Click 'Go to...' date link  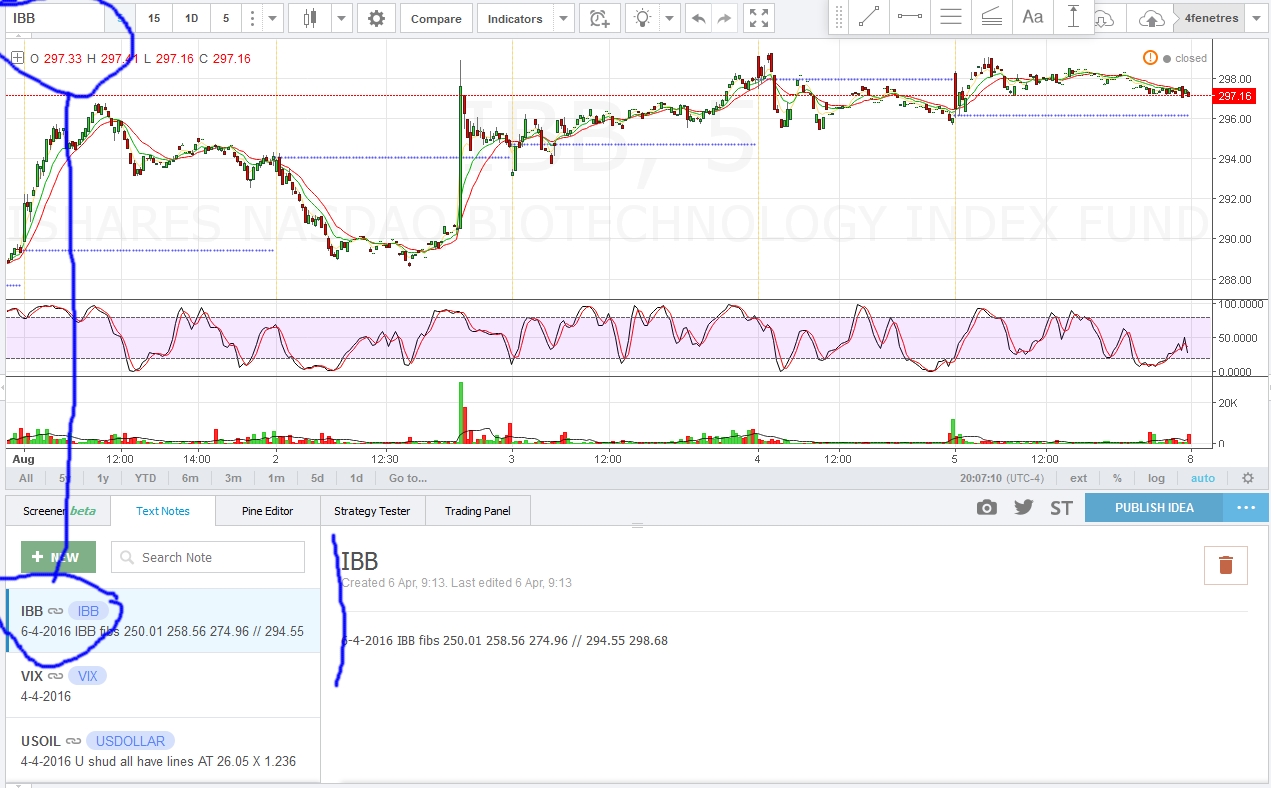click(x=408, y=478)
